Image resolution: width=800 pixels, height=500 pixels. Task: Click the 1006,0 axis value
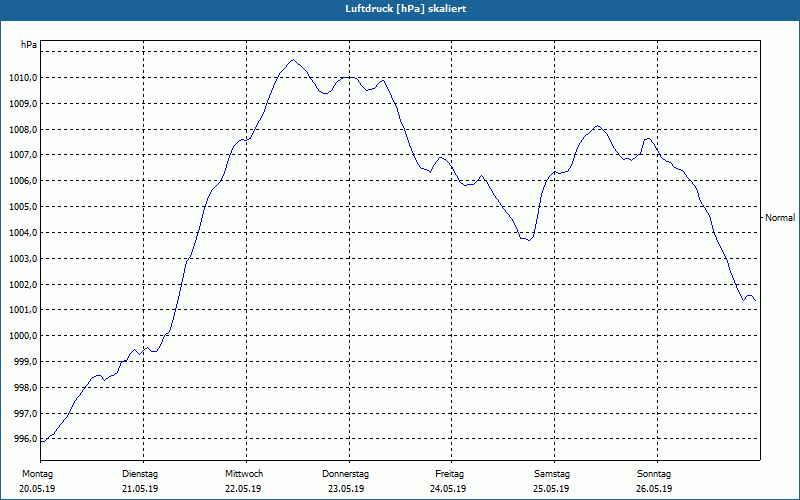[x=23, y=181]
